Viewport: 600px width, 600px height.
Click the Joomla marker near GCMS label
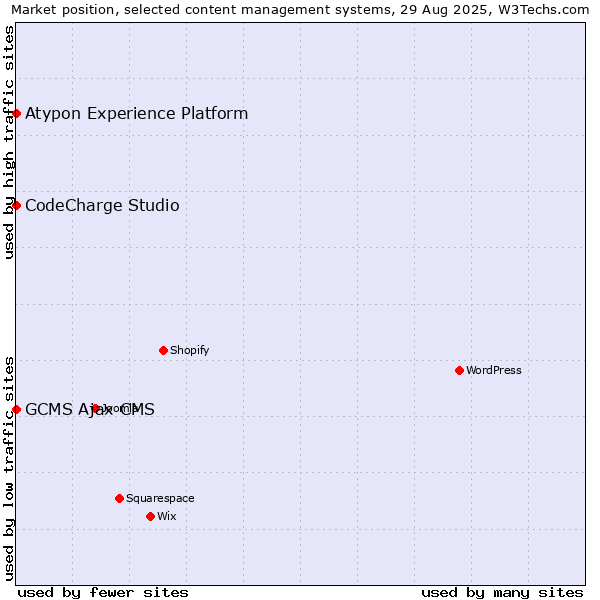96,409
